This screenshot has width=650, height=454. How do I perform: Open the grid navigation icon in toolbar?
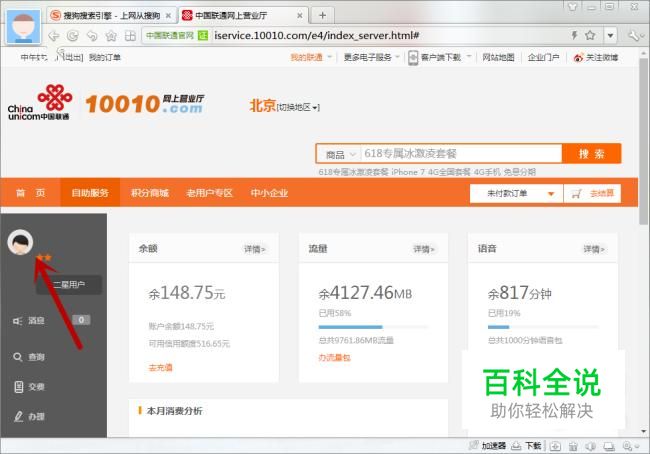(x=130, y=36)
